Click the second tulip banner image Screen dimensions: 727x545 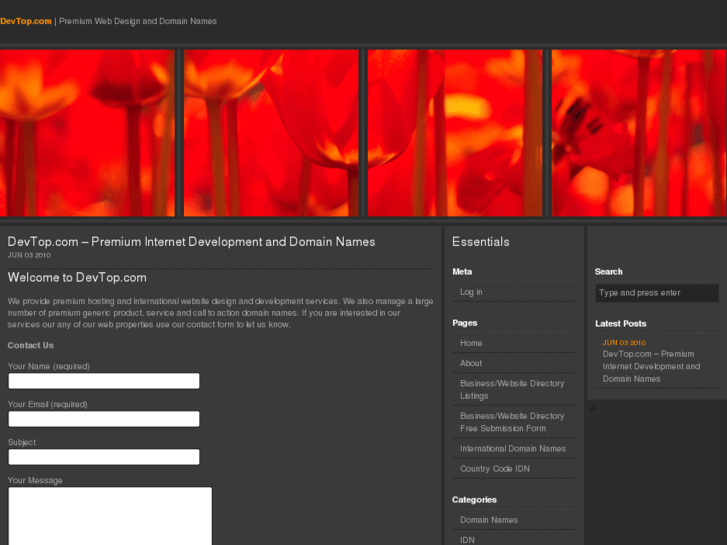271,133
